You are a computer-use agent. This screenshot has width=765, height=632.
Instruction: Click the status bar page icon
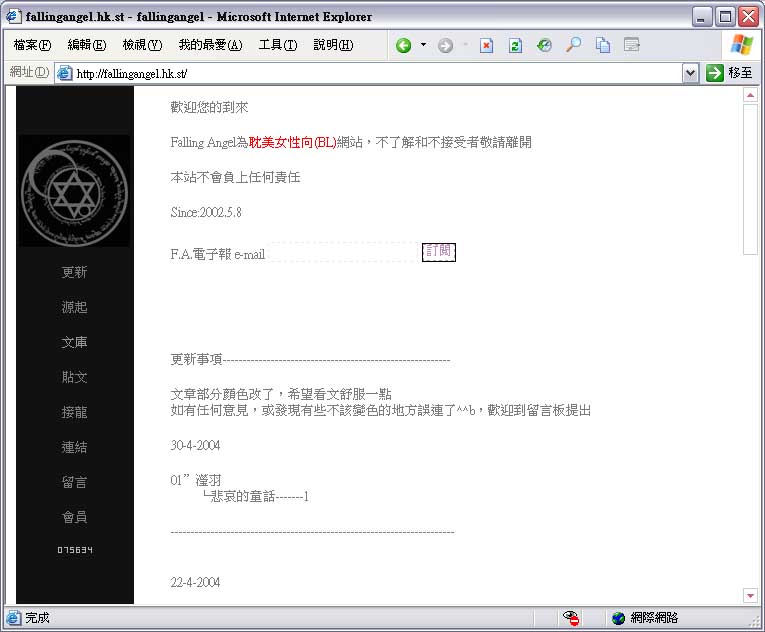pos(14,618)
